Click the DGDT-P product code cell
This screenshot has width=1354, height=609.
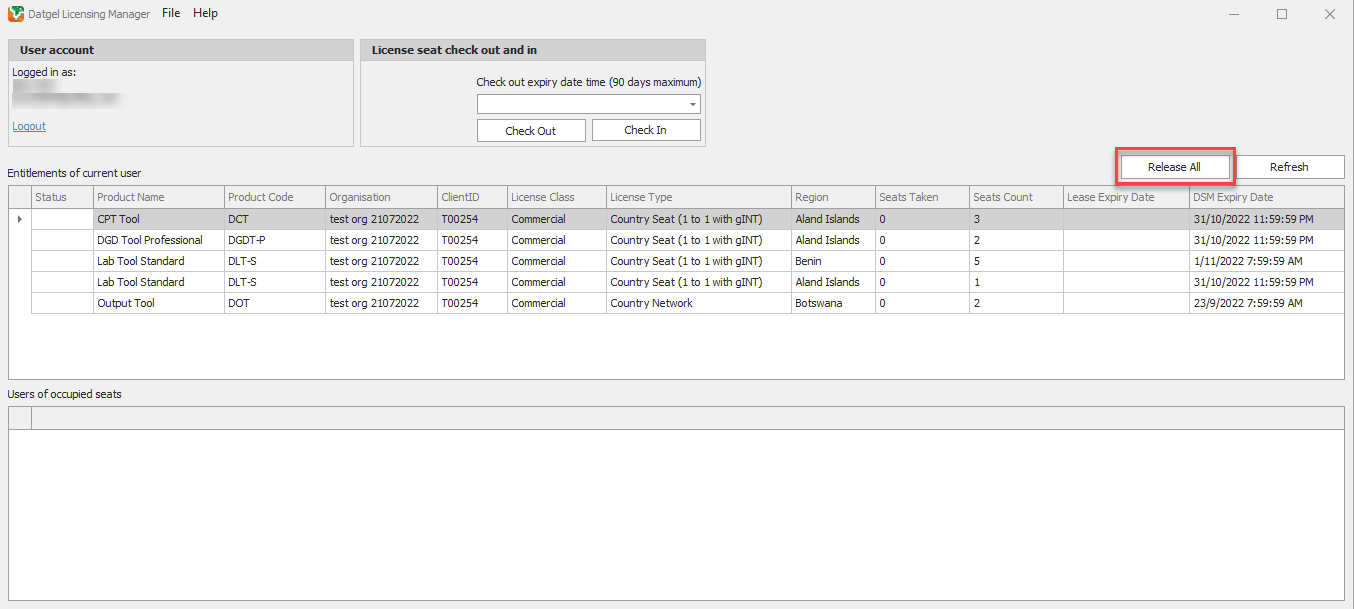pos(274,240)
